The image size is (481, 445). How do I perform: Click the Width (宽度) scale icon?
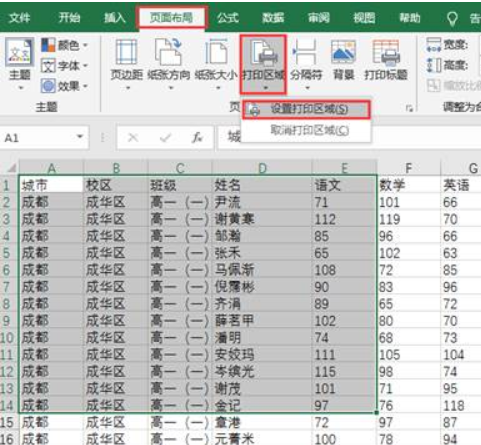coord(433,45)
